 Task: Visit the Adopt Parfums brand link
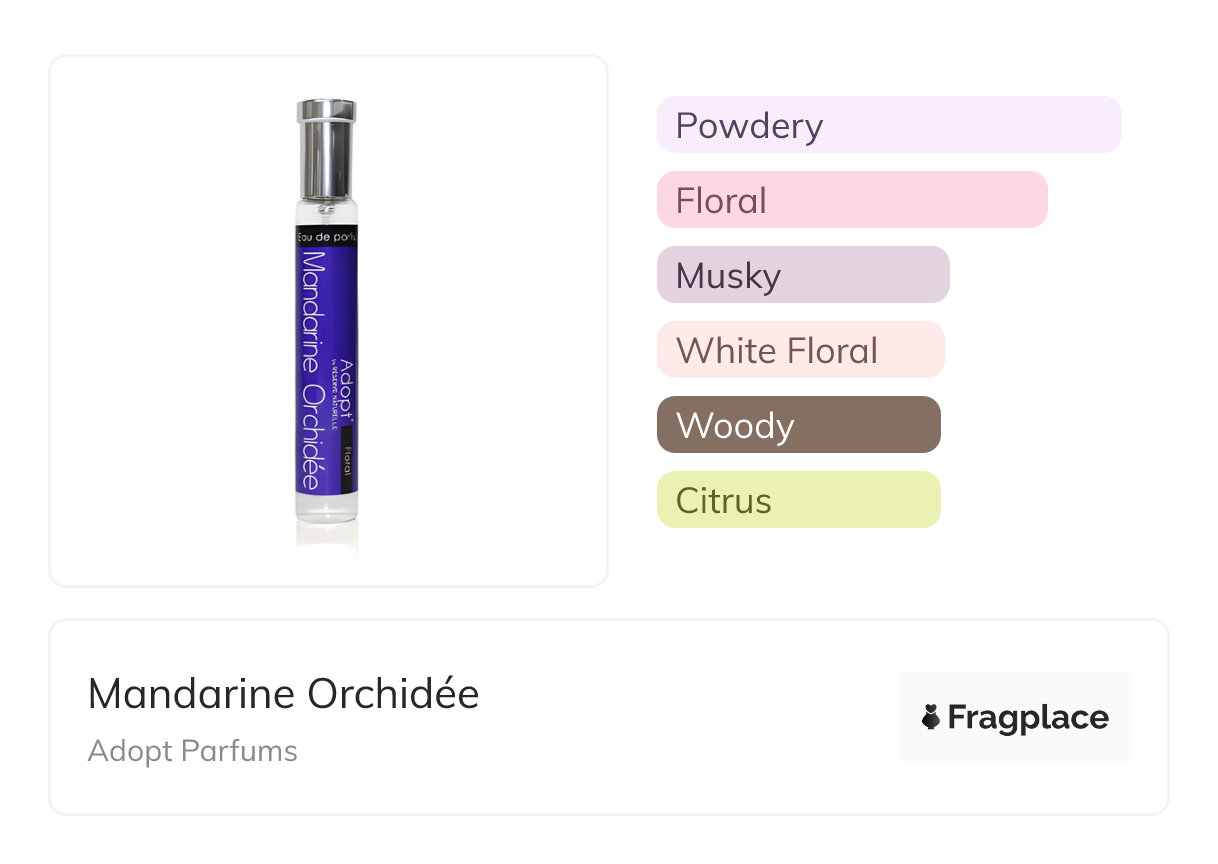[x=192, y=751]
